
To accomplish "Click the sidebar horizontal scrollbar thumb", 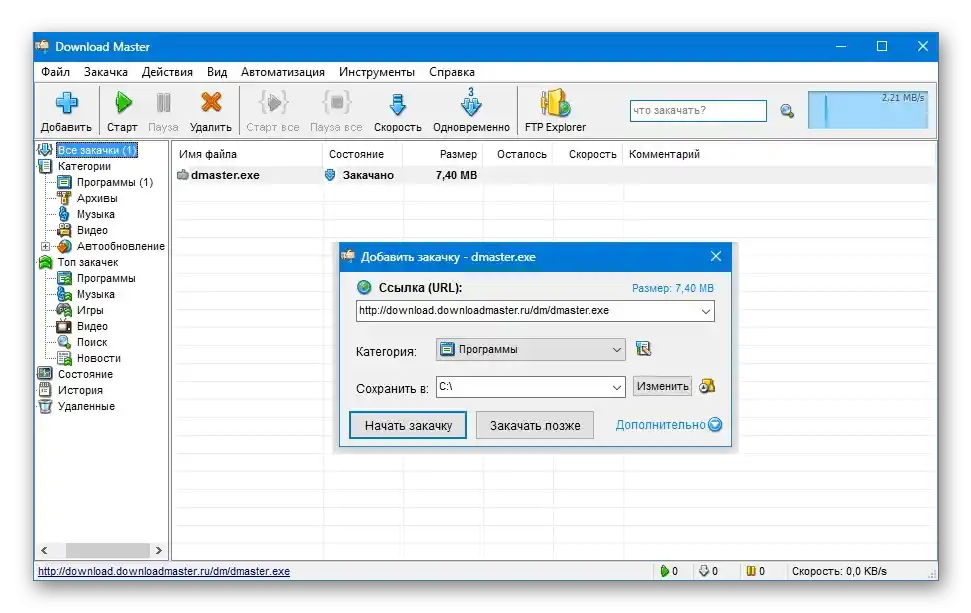I will 108,550.
